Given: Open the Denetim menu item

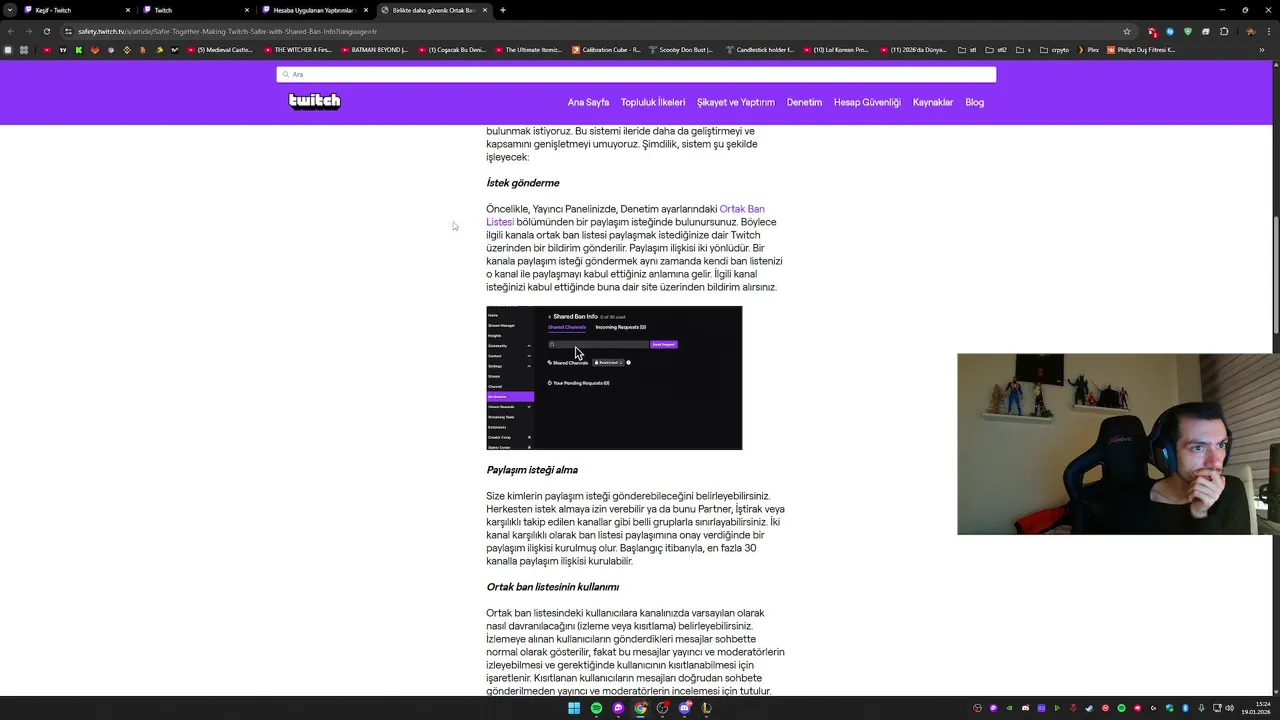Looking at the screenshot, I should 804,102.
